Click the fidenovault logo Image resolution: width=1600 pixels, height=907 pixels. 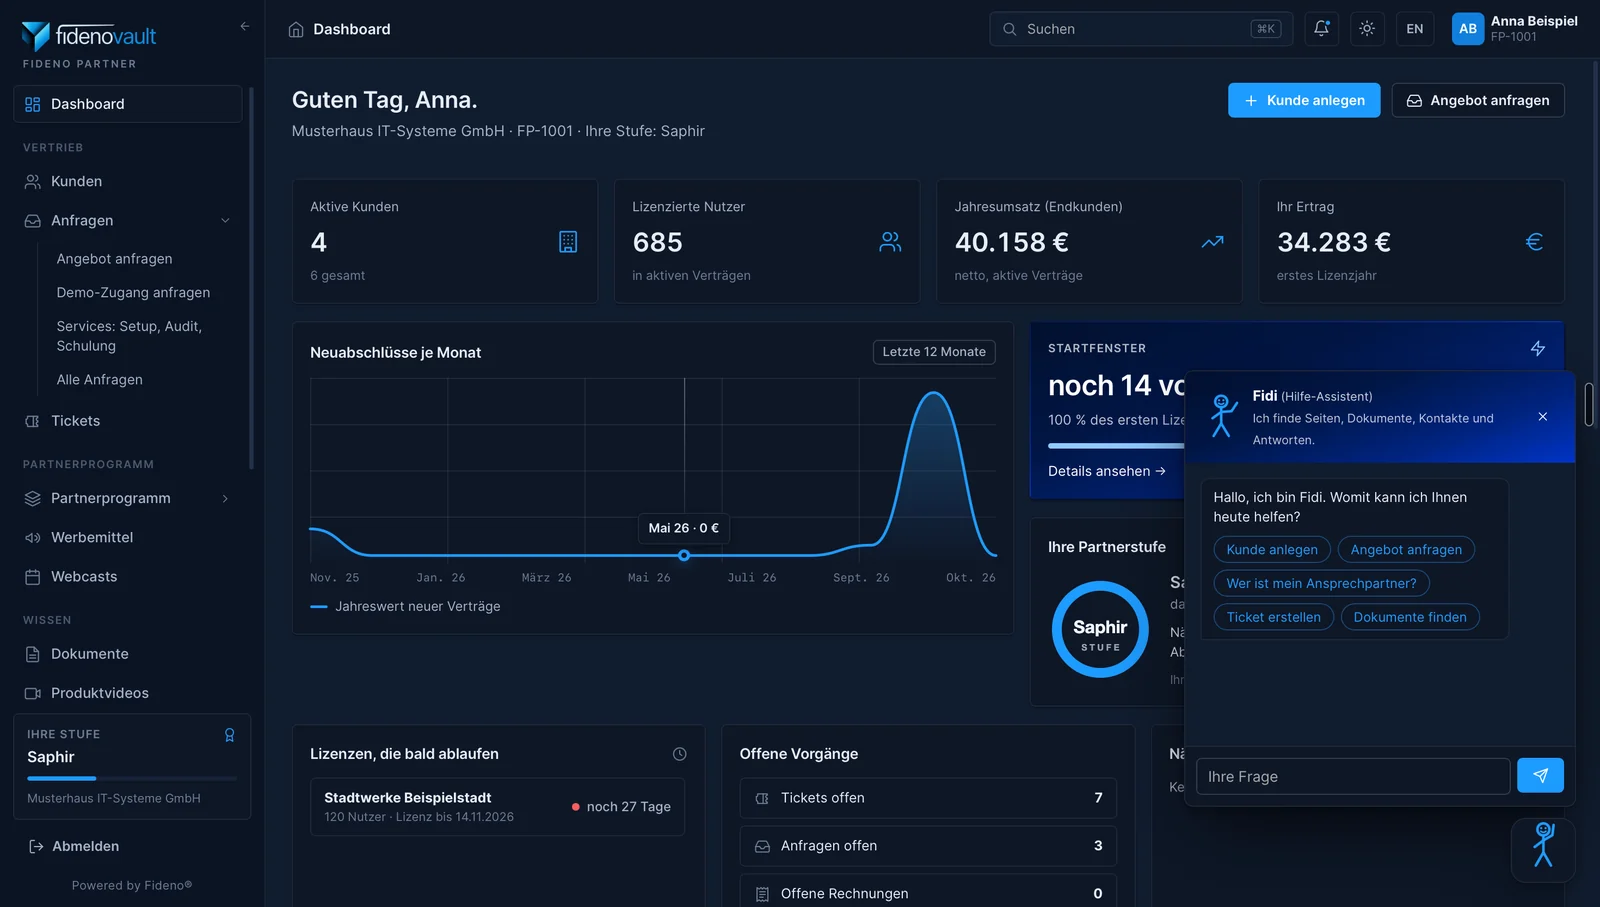89,36
